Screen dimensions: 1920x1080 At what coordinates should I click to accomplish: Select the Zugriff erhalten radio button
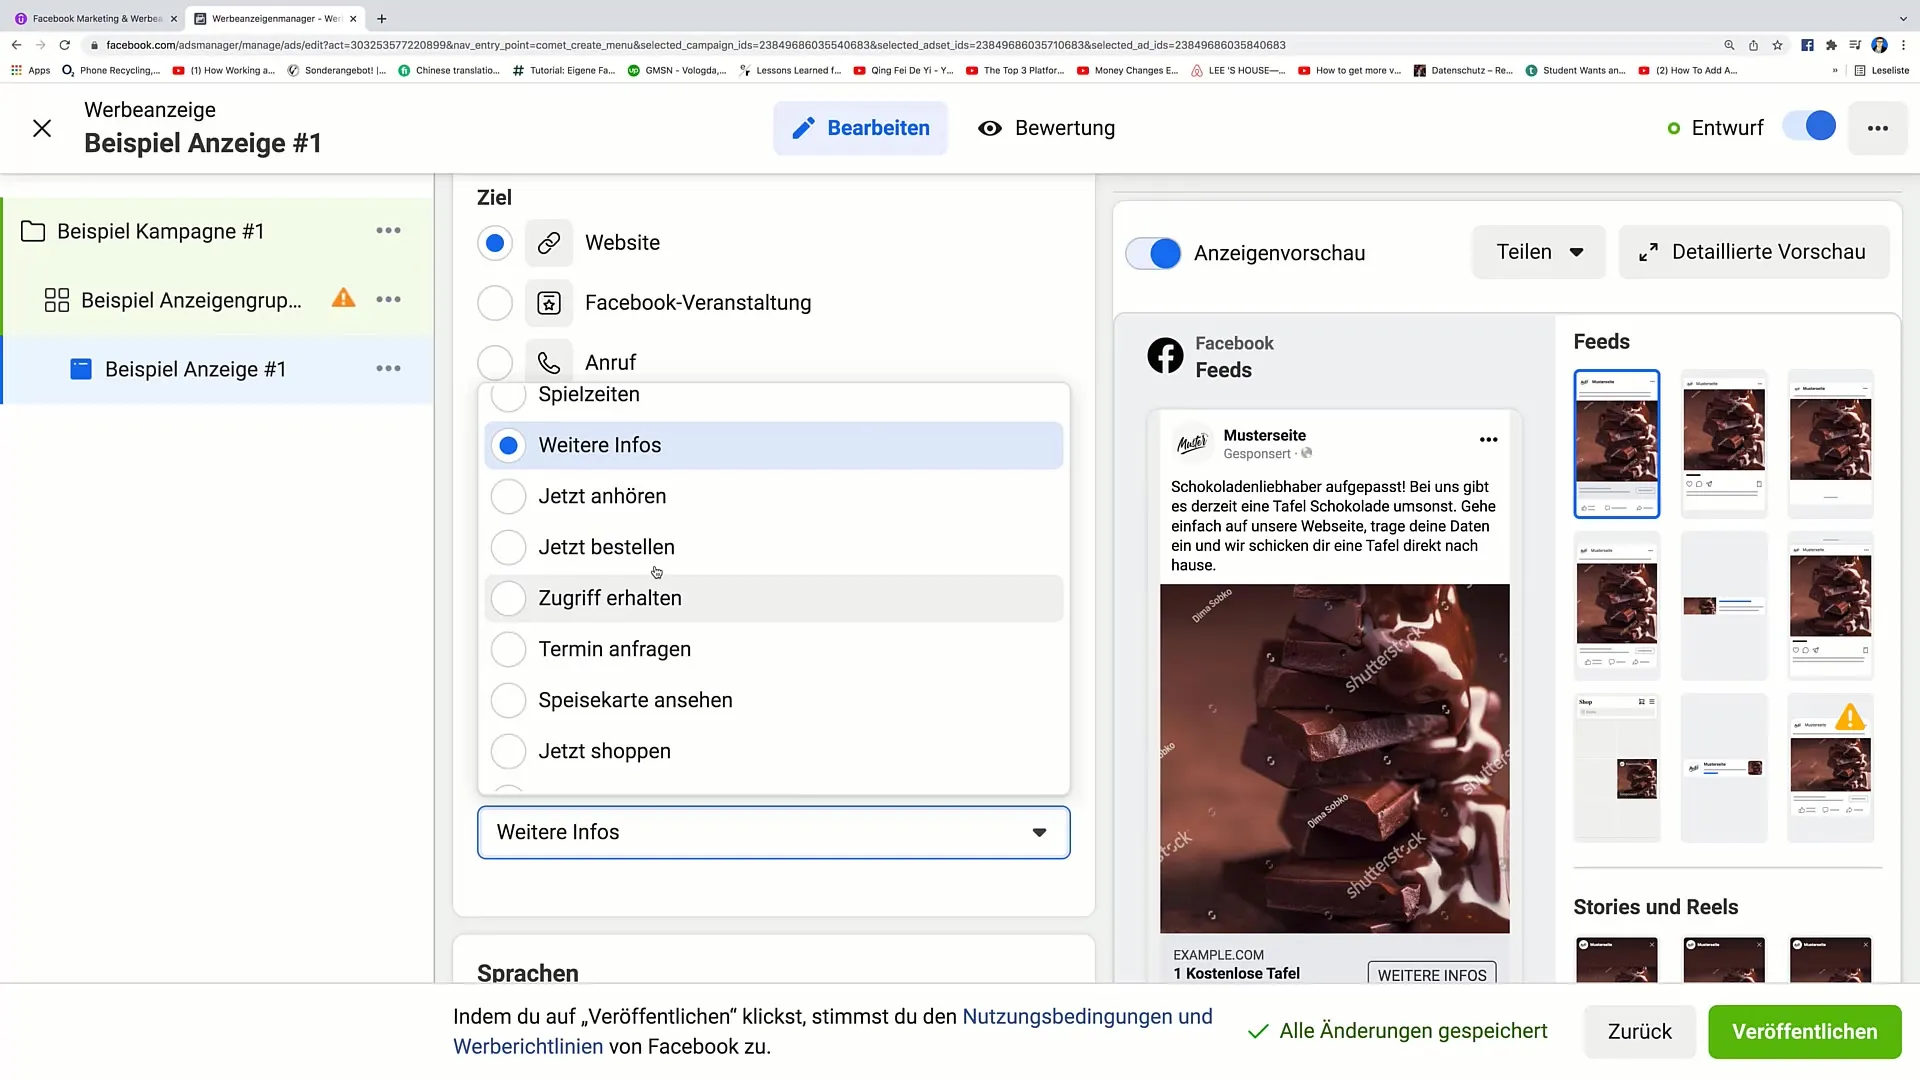point(508,597)
